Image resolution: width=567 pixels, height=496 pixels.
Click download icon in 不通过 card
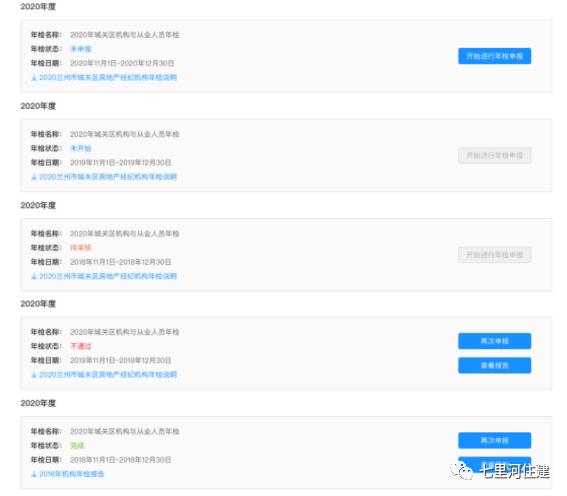pyautogui.click(x=34, y=375)
